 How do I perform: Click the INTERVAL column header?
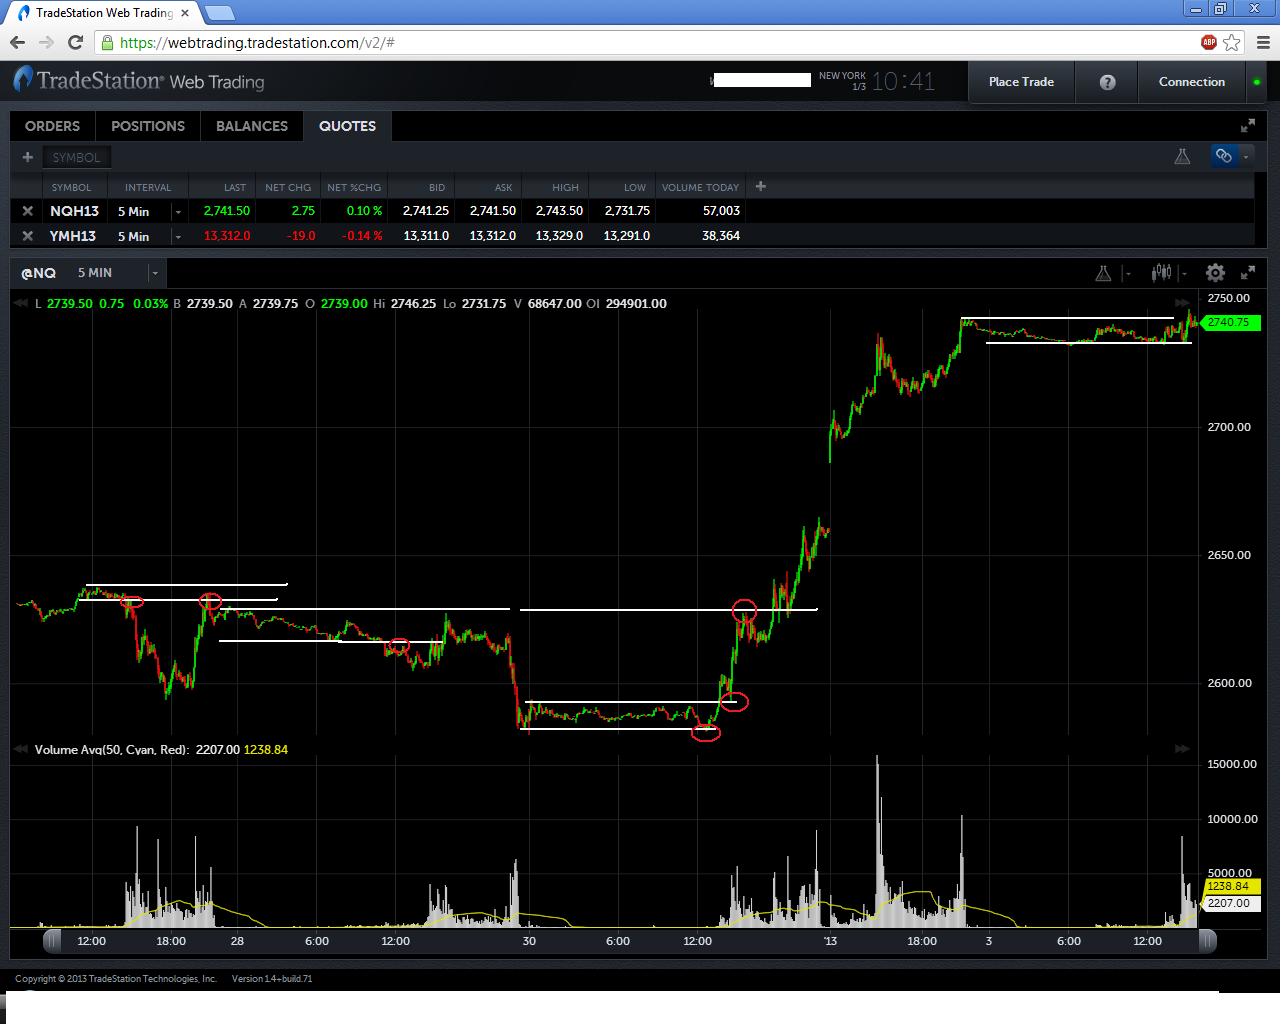tap(148, 187)
